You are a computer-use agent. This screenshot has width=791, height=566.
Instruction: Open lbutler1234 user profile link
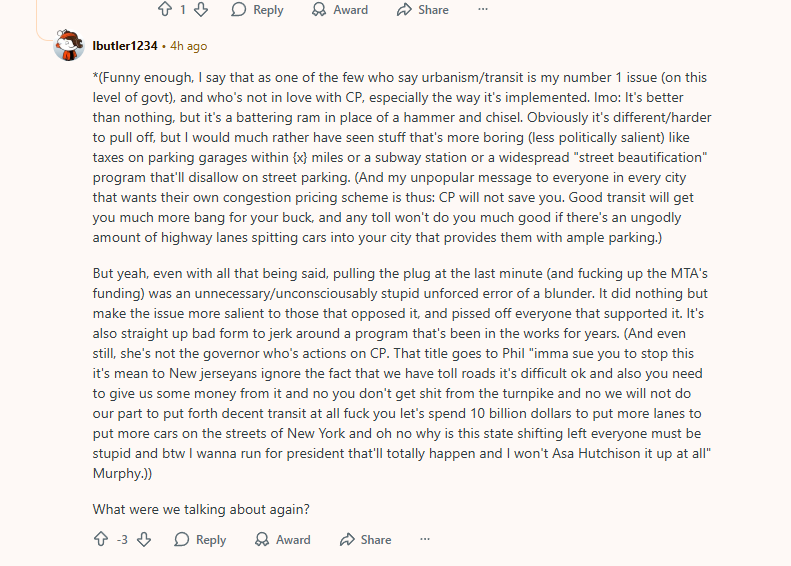tap(125, 46)
